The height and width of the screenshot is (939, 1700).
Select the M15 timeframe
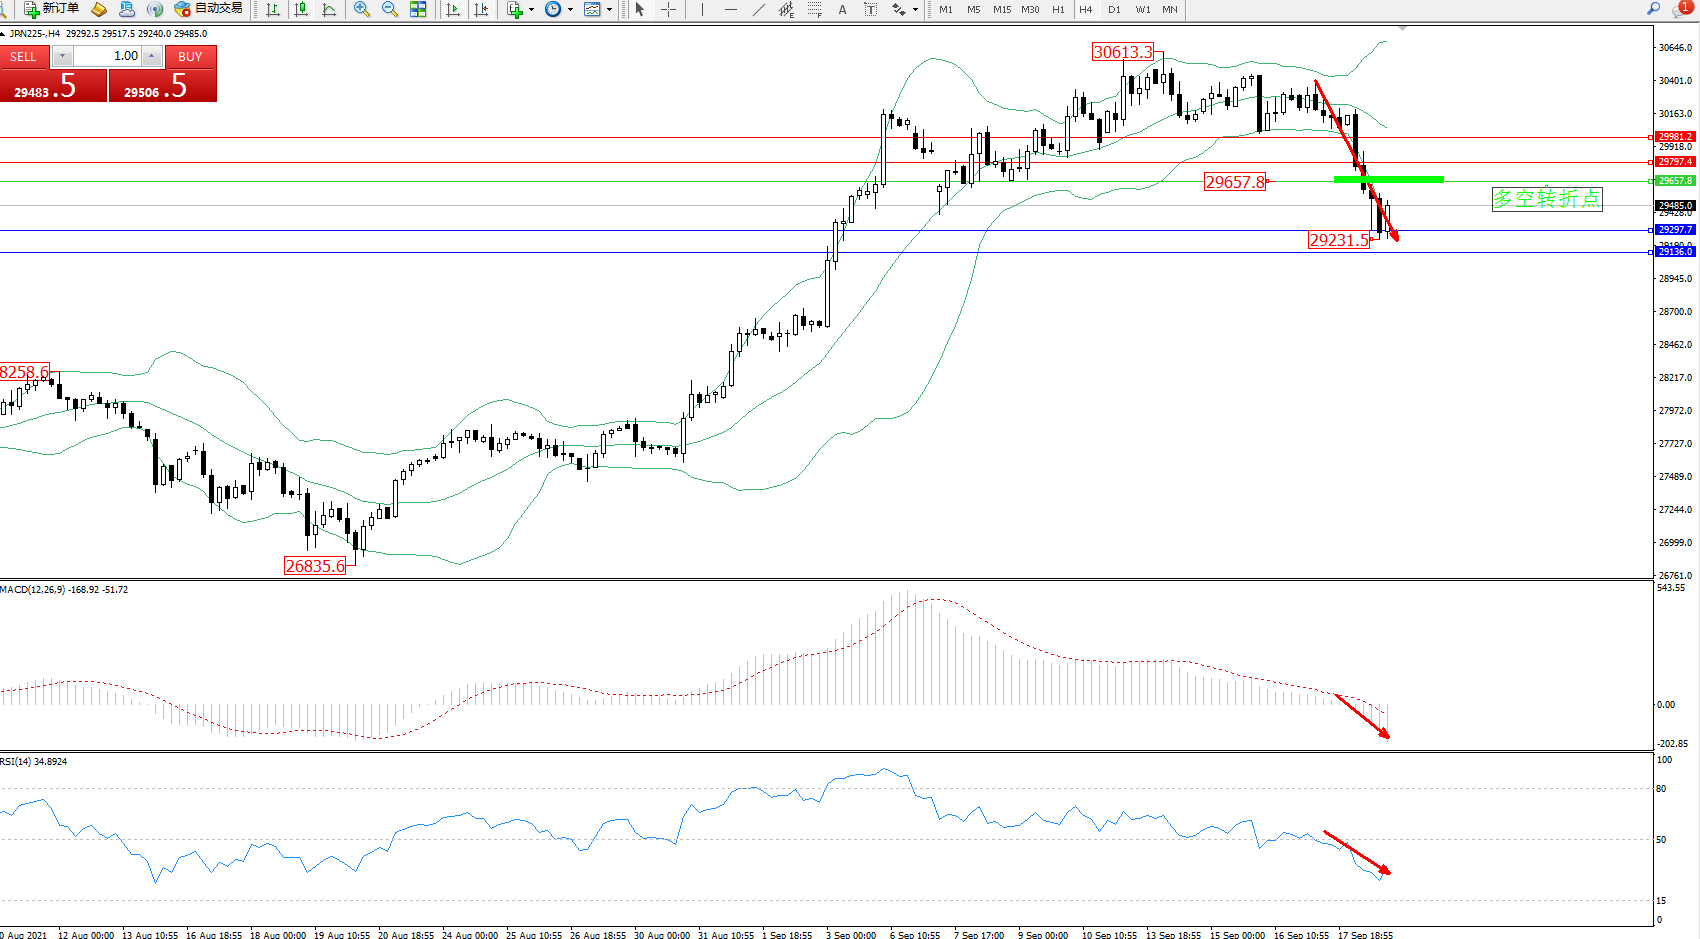pos(1001,9)
